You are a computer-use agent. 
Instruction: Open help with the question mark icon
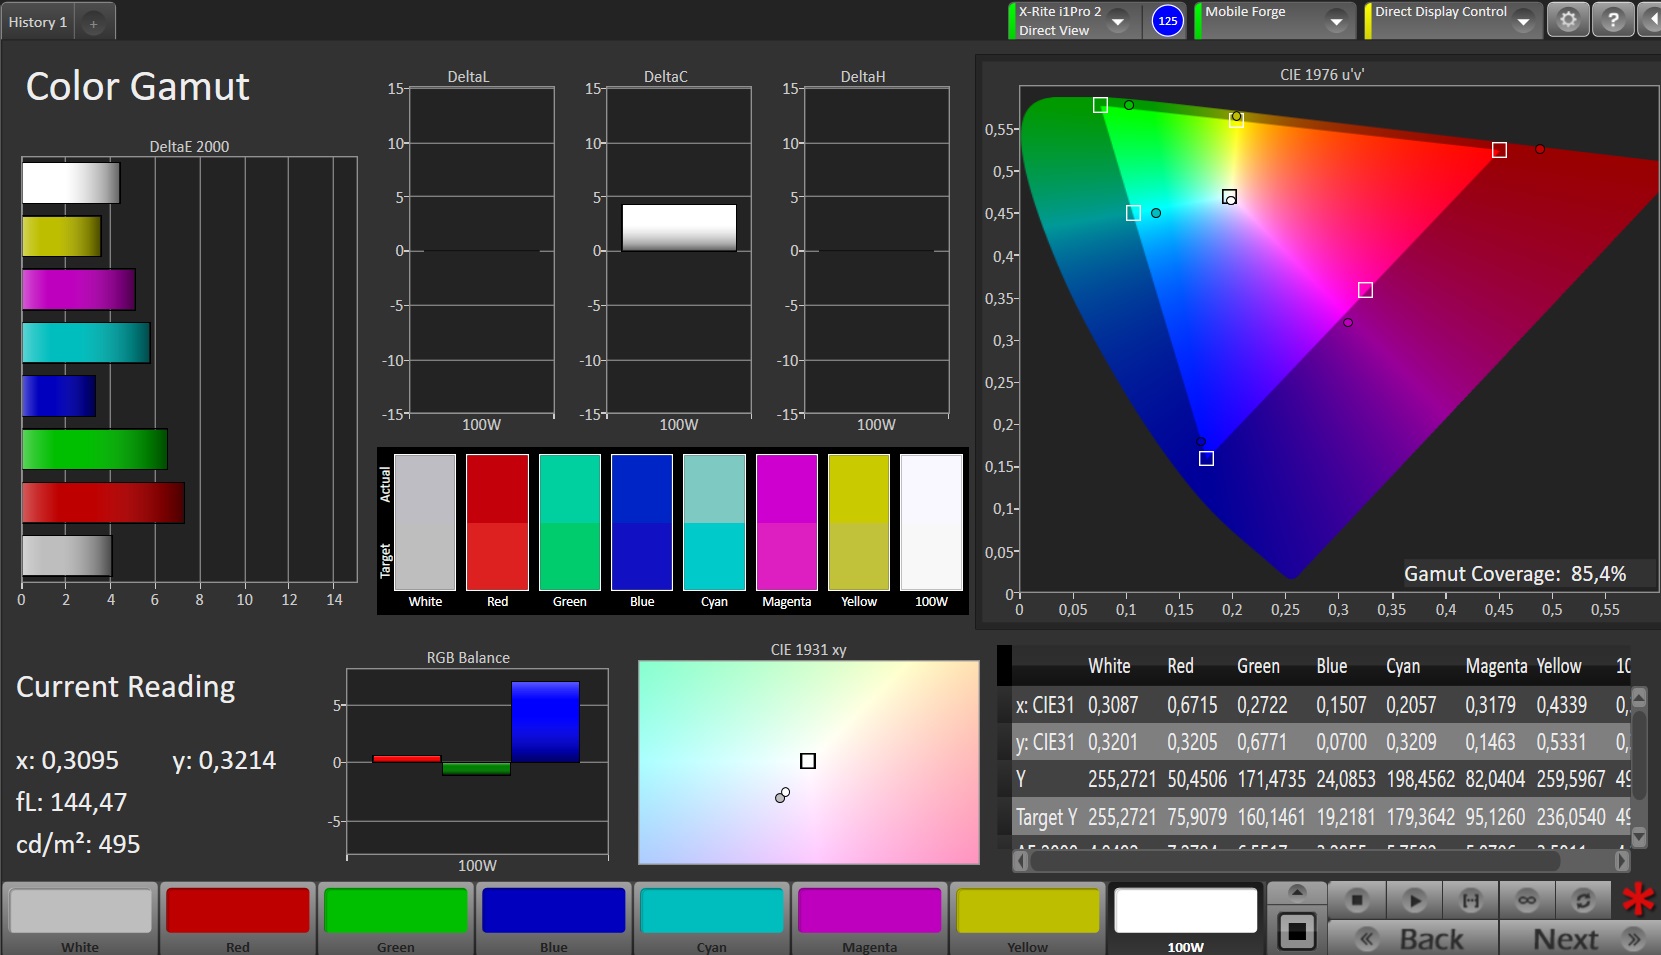(1613, 20)
